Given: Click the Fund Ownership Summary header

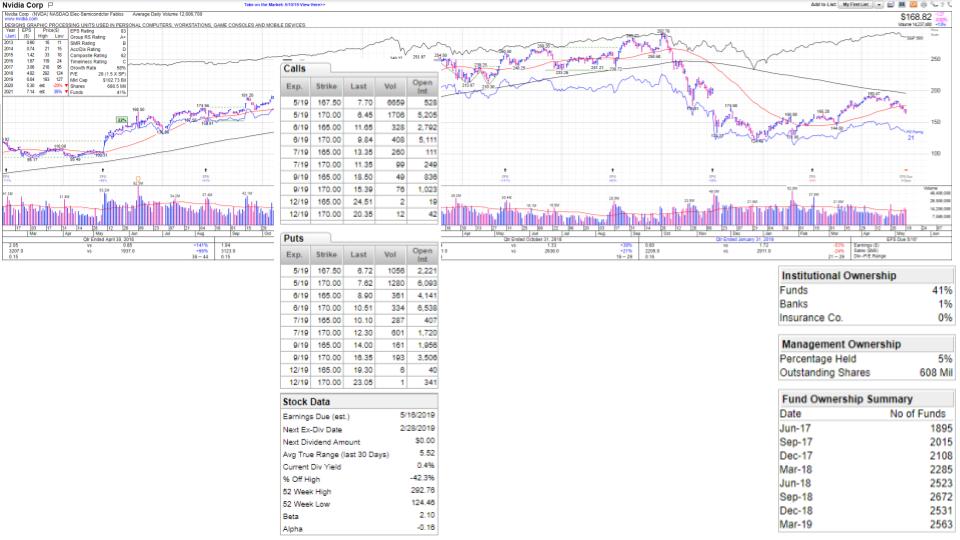Looking at the screenshot, I should [866, 399].
